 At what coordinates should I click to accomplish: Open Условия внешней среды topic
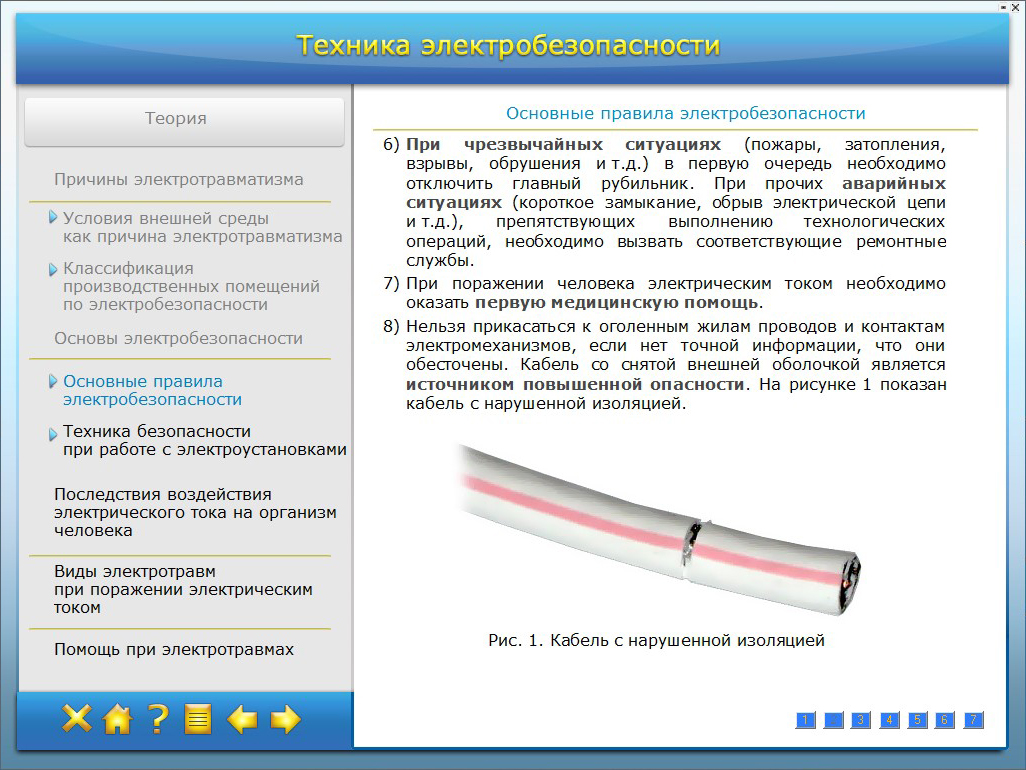202,228
